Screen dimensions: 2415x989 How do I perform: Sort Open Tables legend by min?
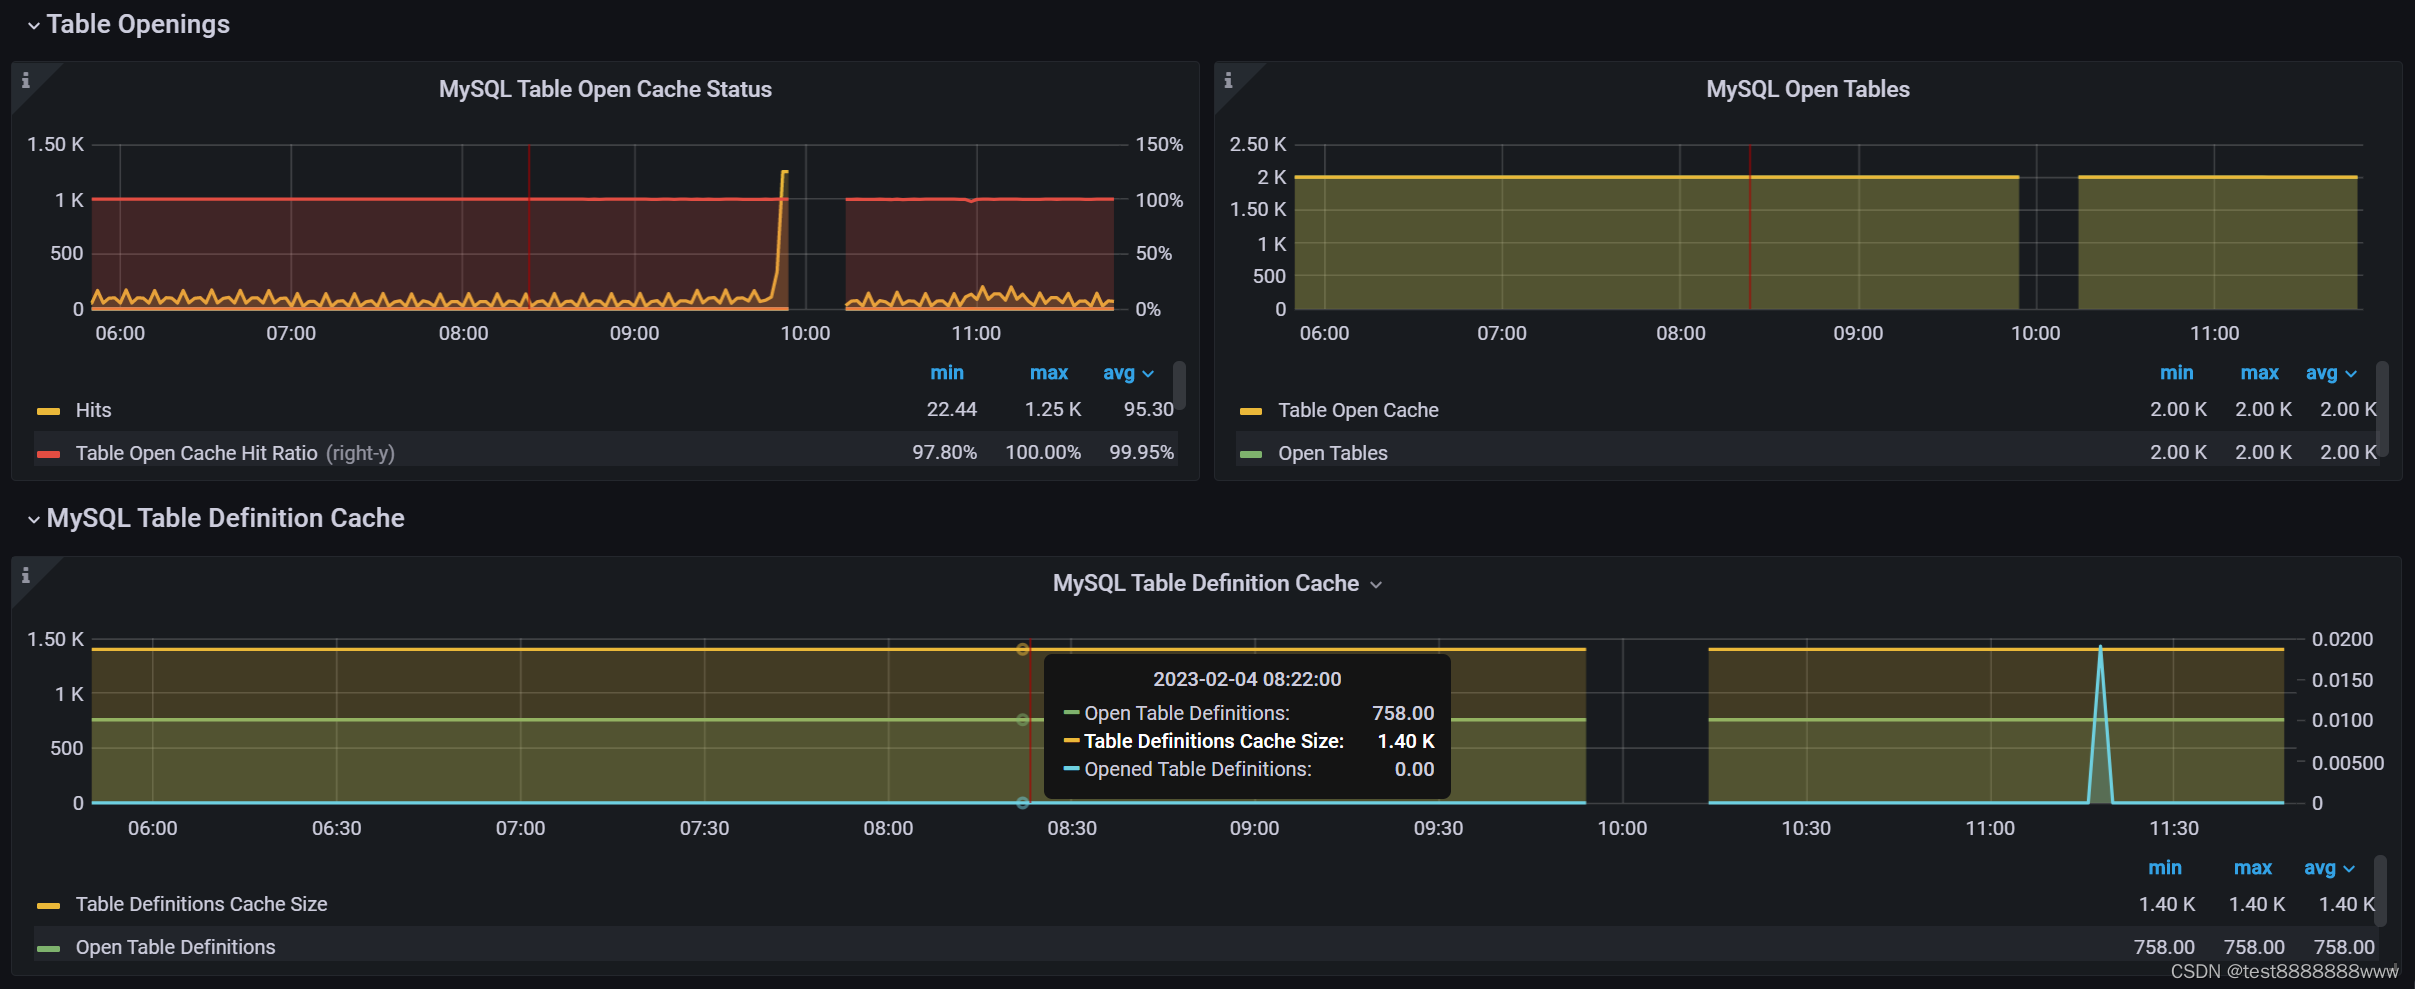coord(2177,373)
